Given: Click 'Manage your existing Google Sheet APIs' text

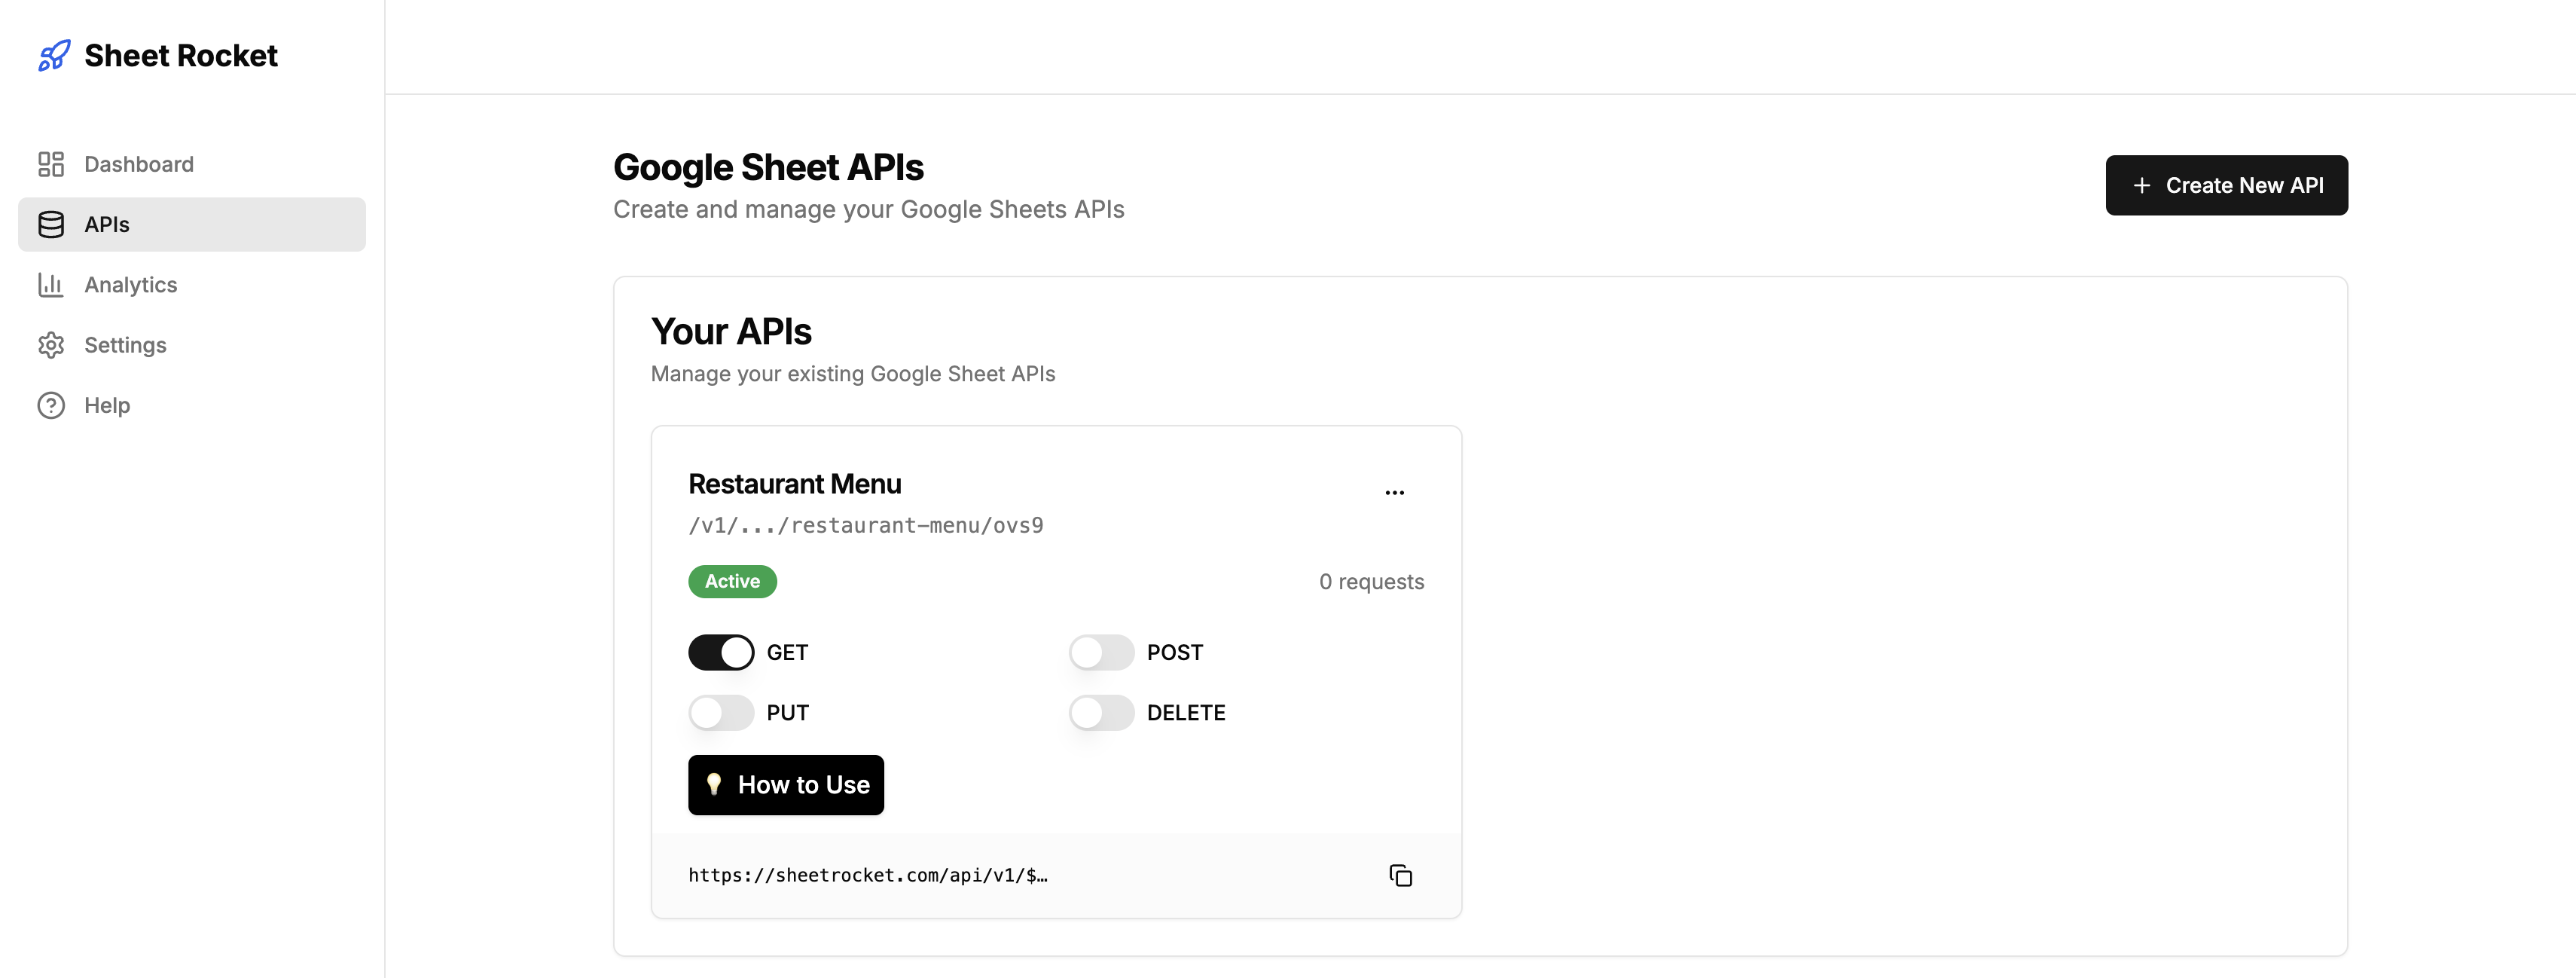Looking at the screenshot, I should [853, 374].
